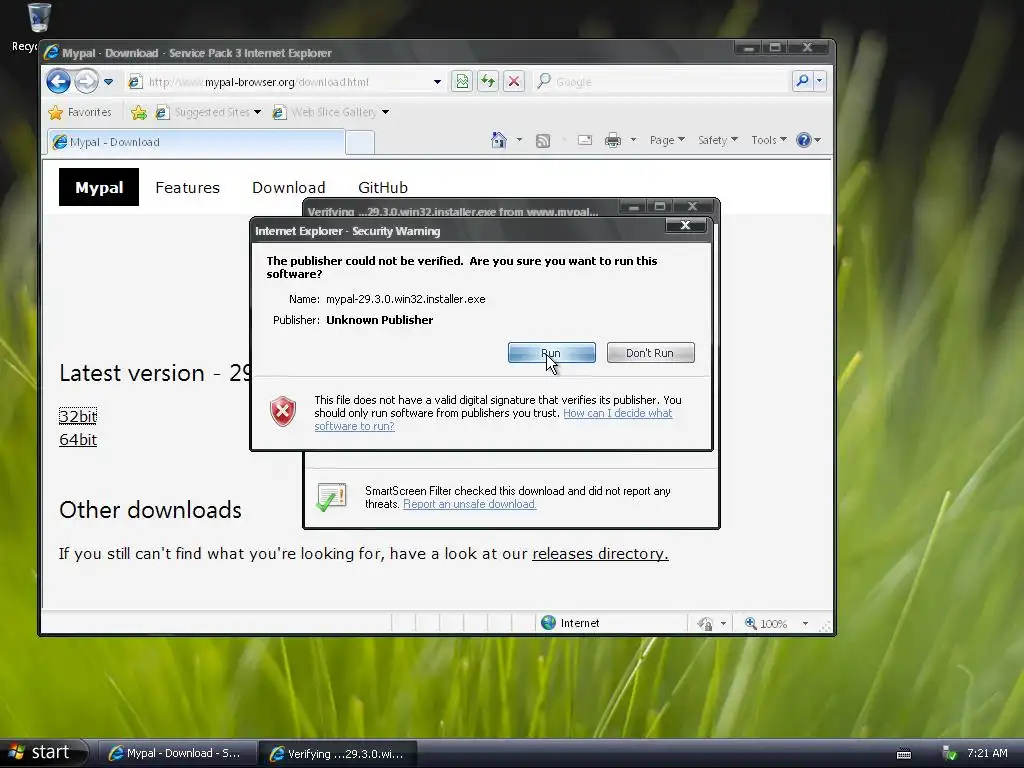The height and width of the screenshot is (768, 1024).
Task: Open the Help question mark menu
Action: [808, 140]
